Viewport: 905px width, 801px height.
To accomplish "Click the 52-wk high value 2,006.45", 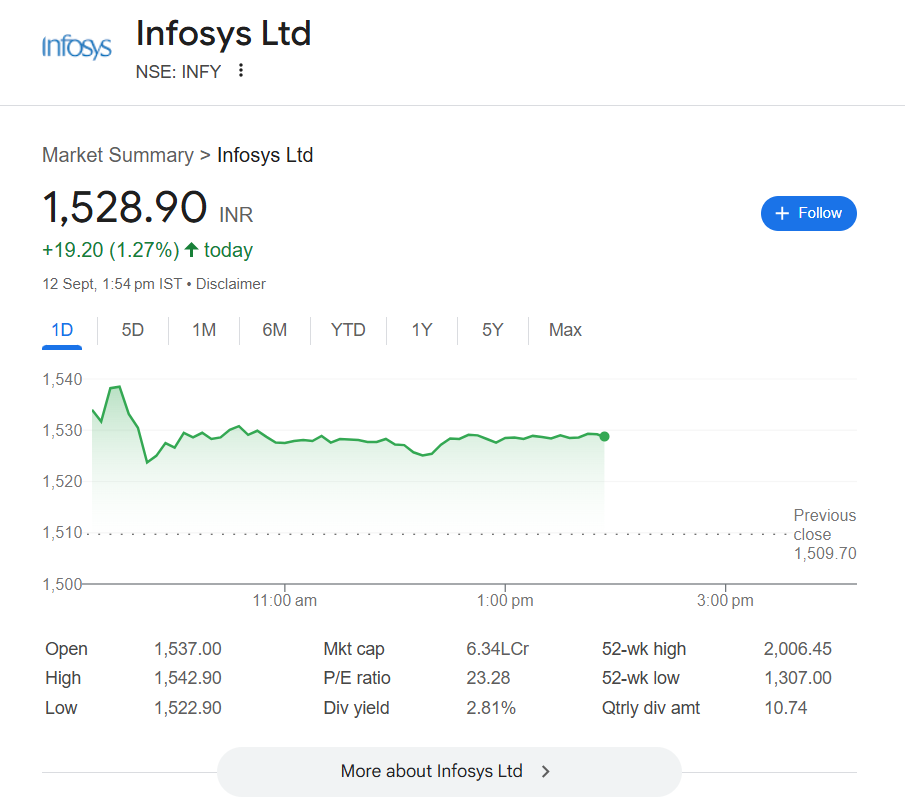I will coord(797,649).
